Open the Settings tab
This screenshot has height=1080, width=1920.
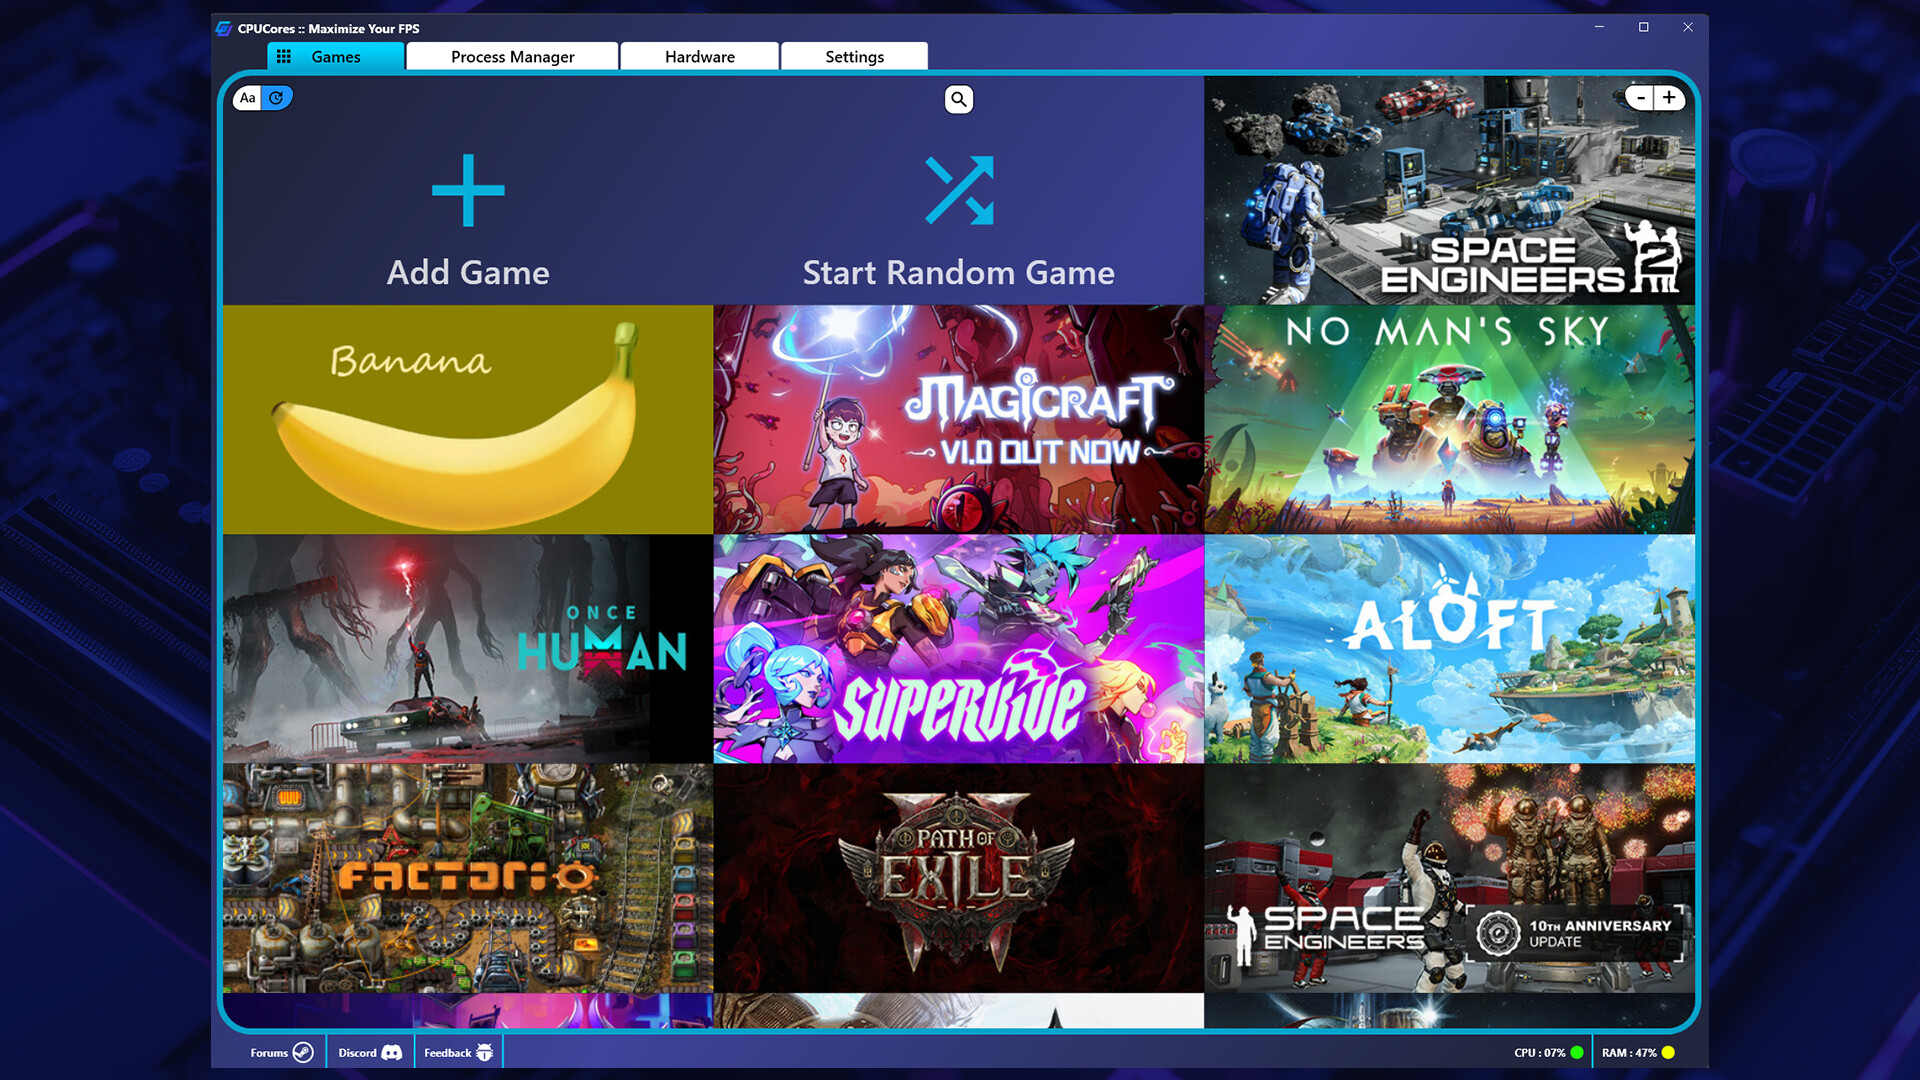tap(854, 56)
